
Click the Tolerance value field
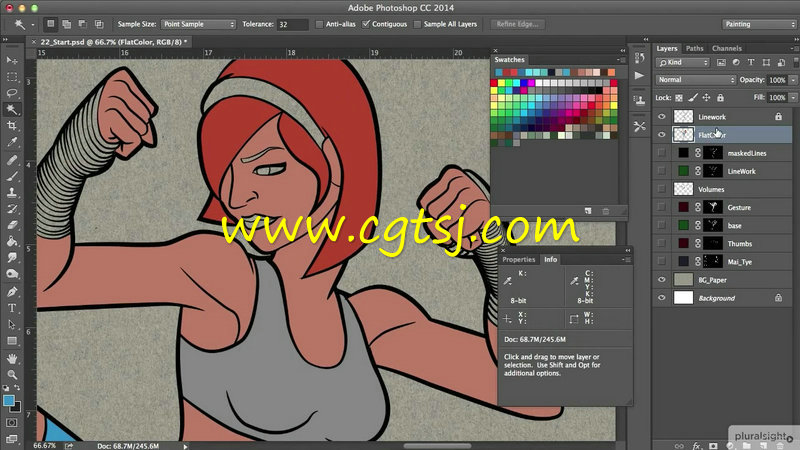[x=292, y=24]
